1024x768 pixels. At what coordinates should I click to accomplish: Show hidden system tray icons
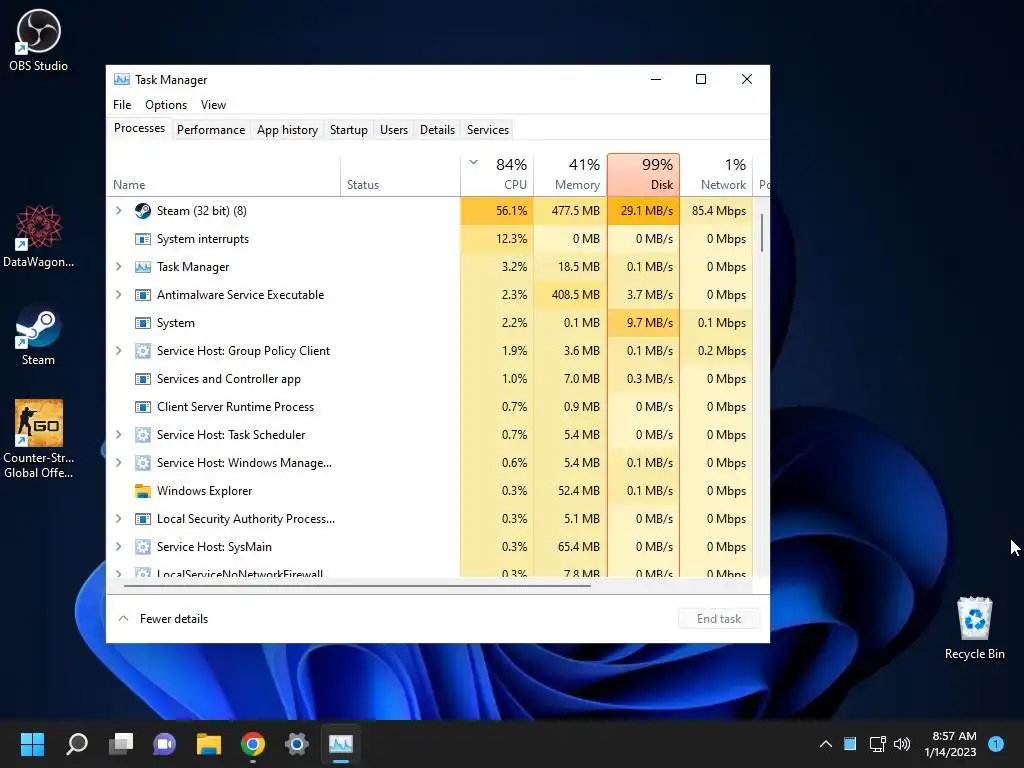825,744
